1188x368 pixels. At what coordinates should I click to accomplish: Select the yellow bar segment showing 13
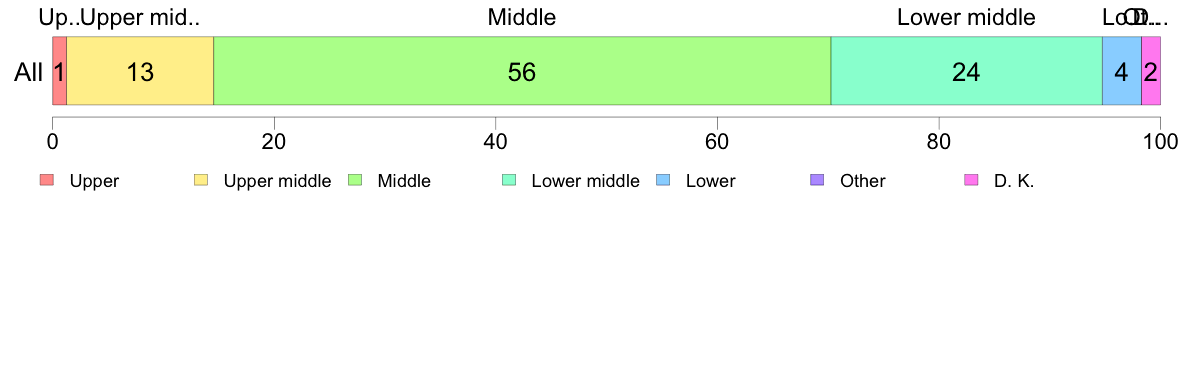[x=140, y=71]
